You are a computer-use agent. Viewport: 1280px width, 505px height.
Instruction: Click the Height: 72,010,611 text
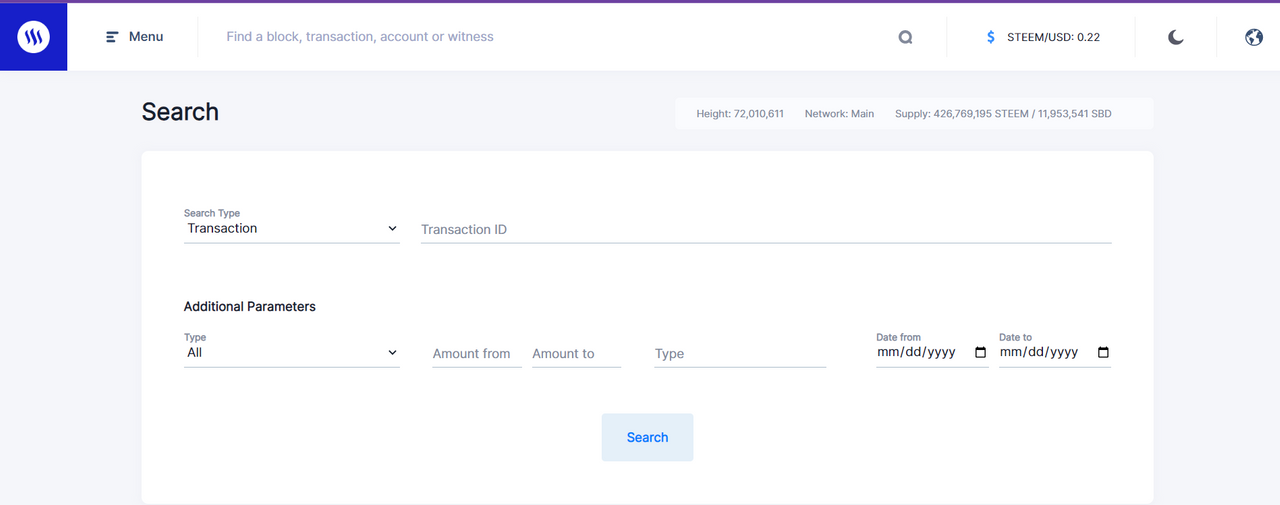click(740, 114)
